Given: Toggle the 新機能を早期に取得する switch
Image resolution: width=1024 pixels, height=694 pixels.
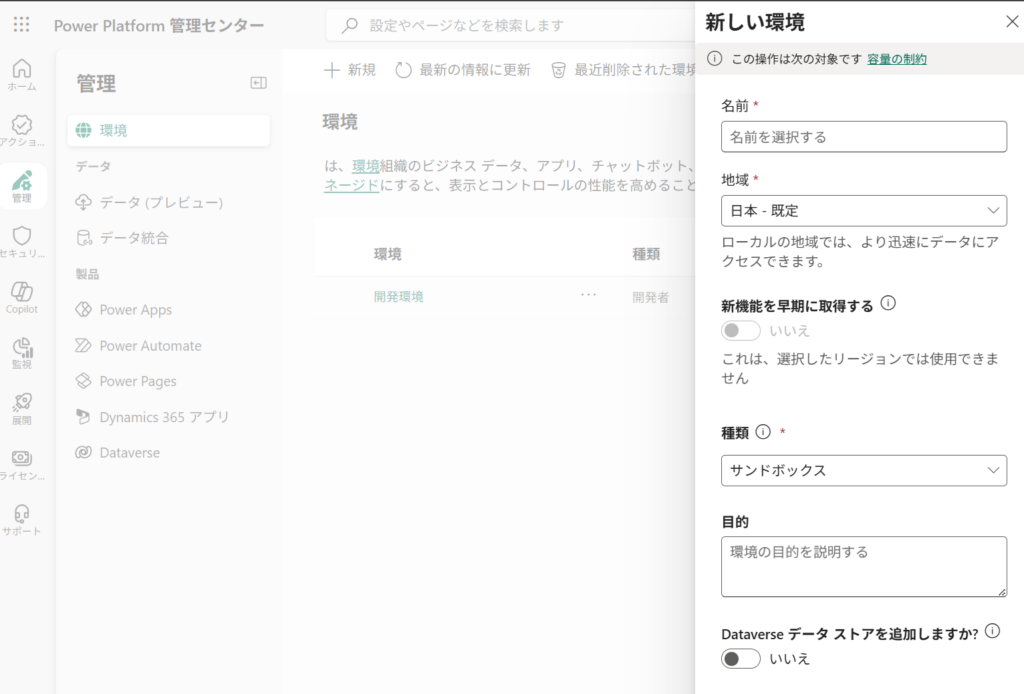Looking at the screenshot, I should (x=741, y=330).
